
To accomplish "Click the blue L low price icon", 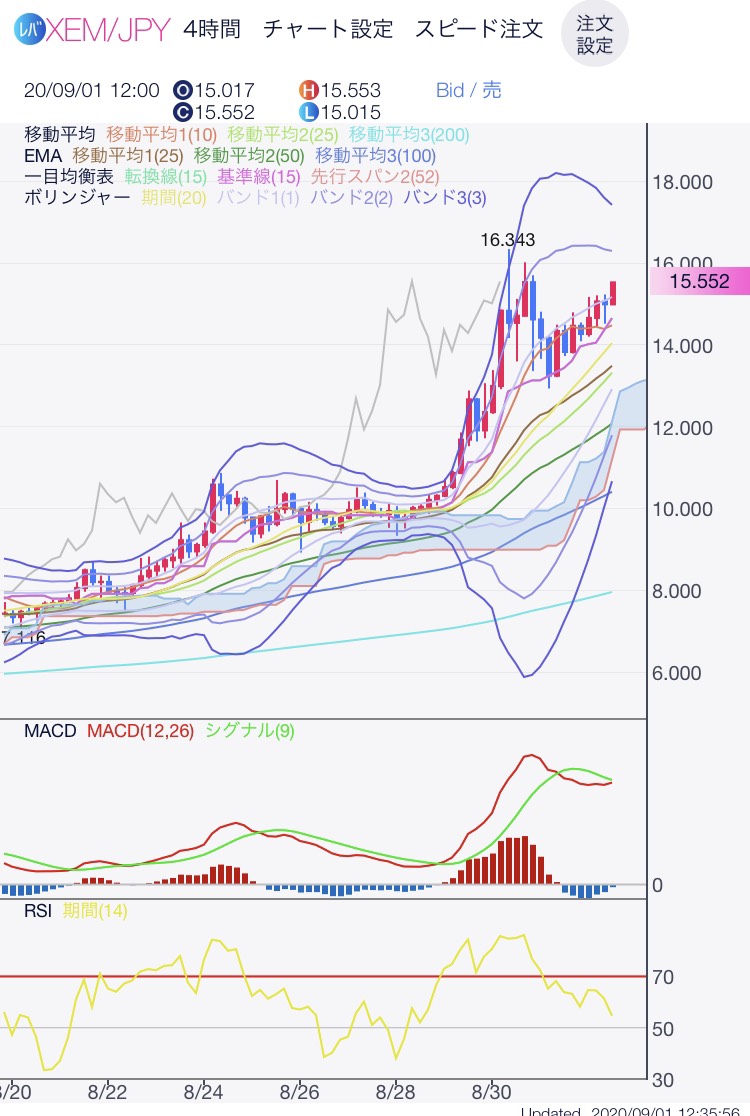I will (307, 113).
